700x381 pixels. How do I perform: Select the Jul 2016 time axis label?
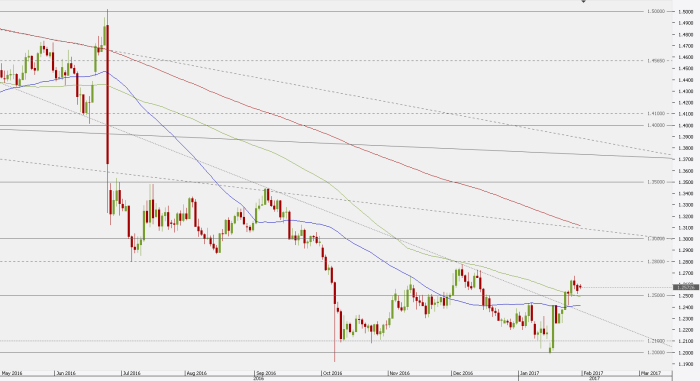pos(131,373)
